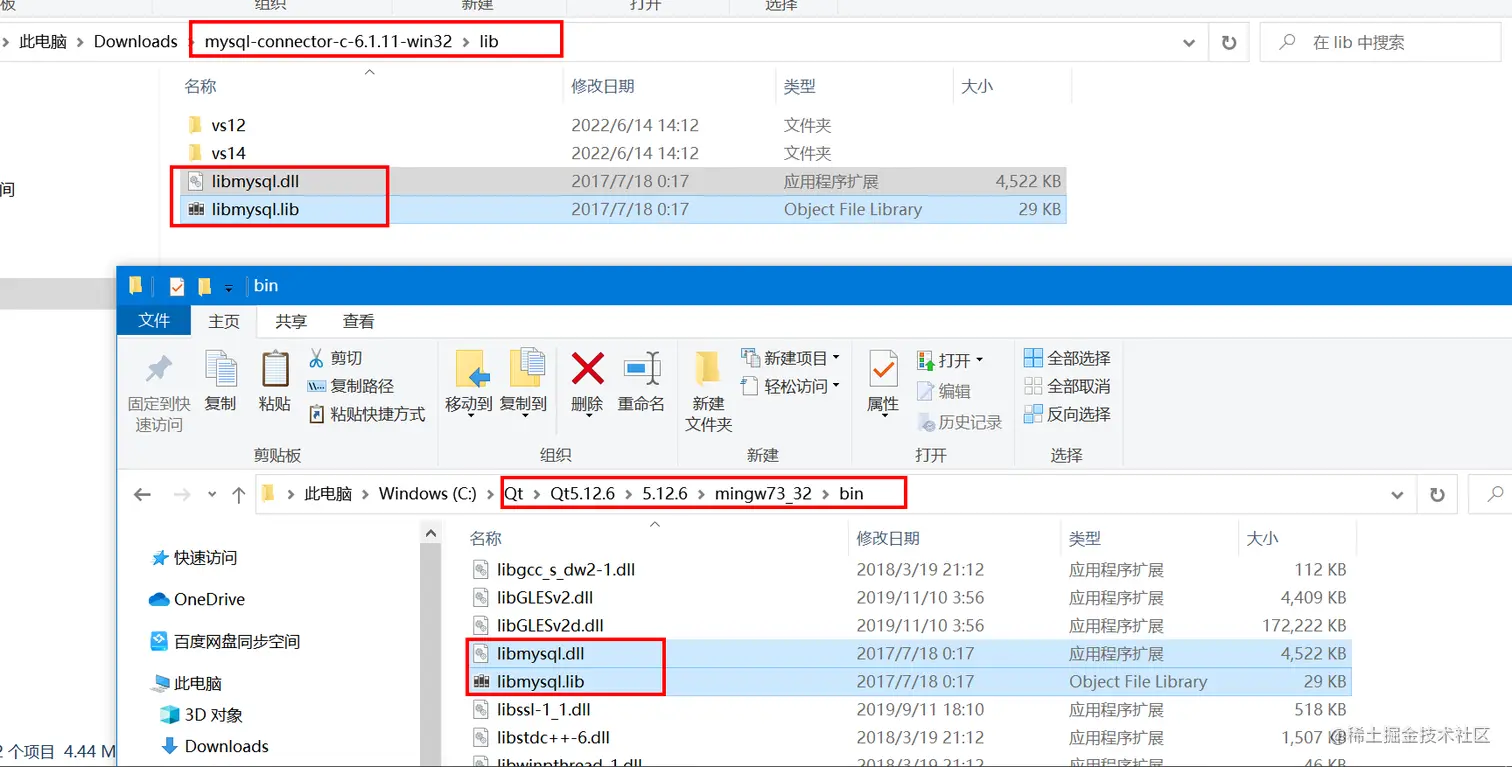
Task: Switch to the View (查看) tab
Action: 359,321
